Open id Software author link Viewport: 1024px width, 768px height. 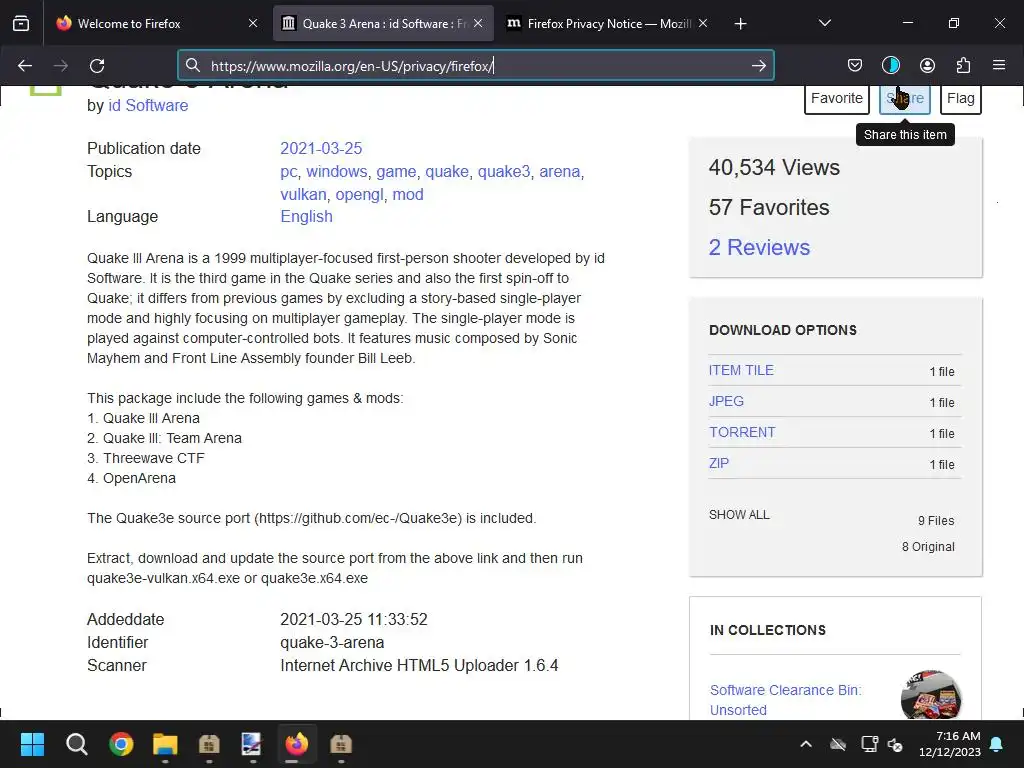click(x=148, y=105)
